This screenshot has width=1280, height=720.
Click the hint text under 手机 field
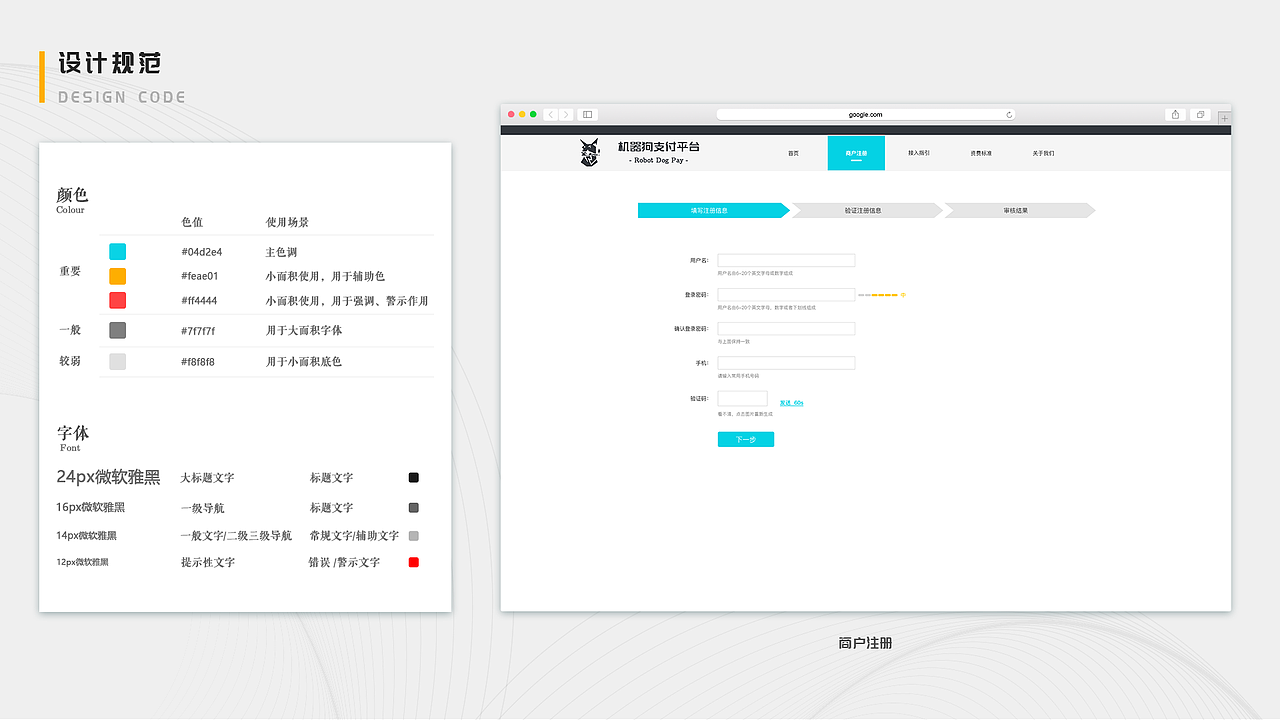coord(738,376)
